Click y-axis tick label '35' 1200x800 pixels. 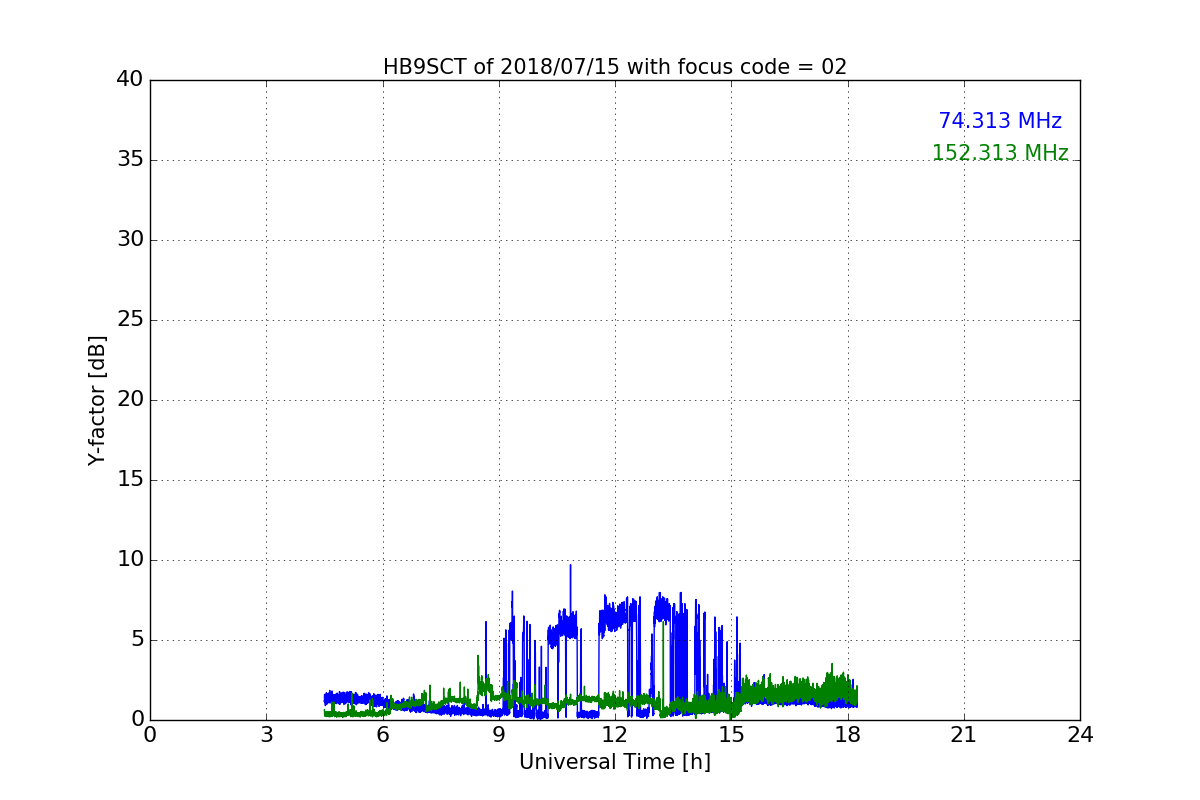point(130,160)
